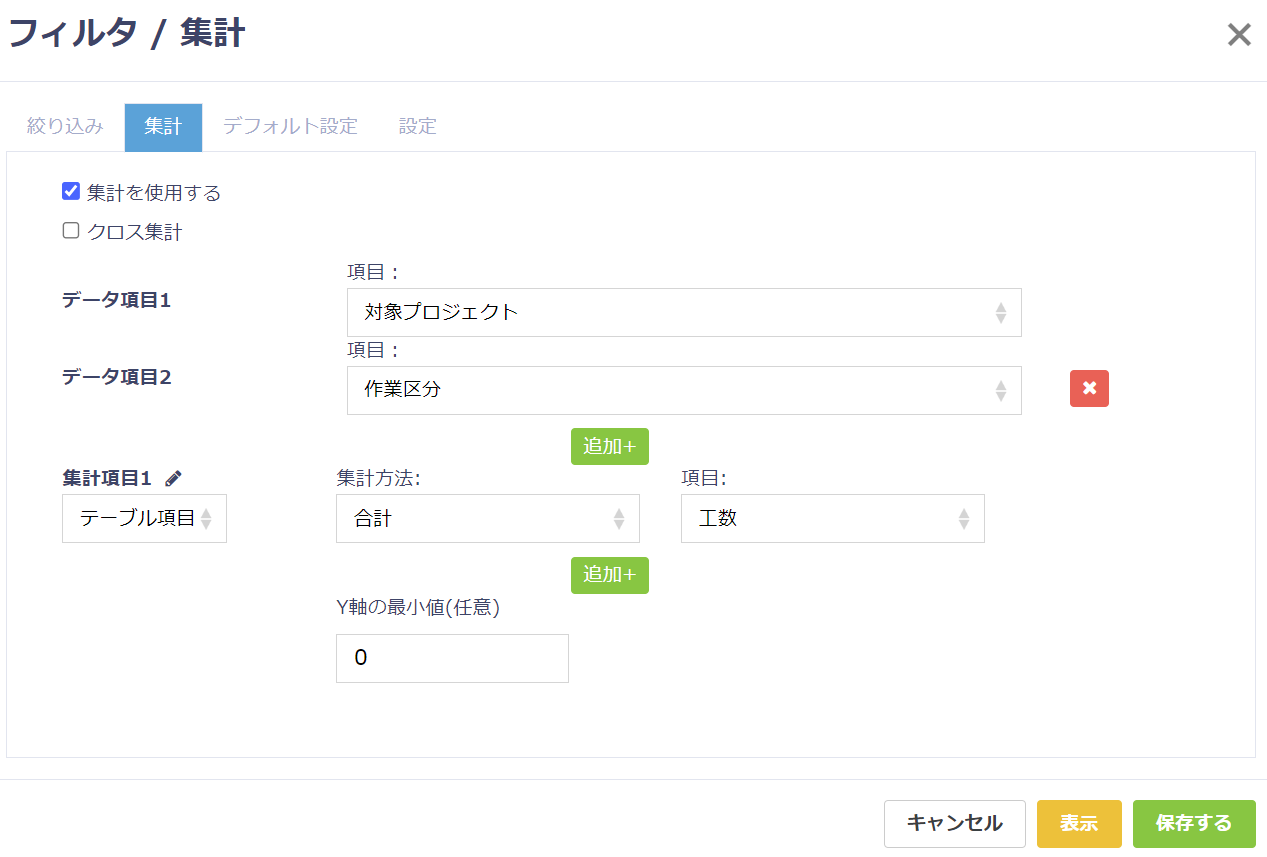Screen dimensions: 1267x857
Task: Select the 集計 tab
Action: click(163, 127)
